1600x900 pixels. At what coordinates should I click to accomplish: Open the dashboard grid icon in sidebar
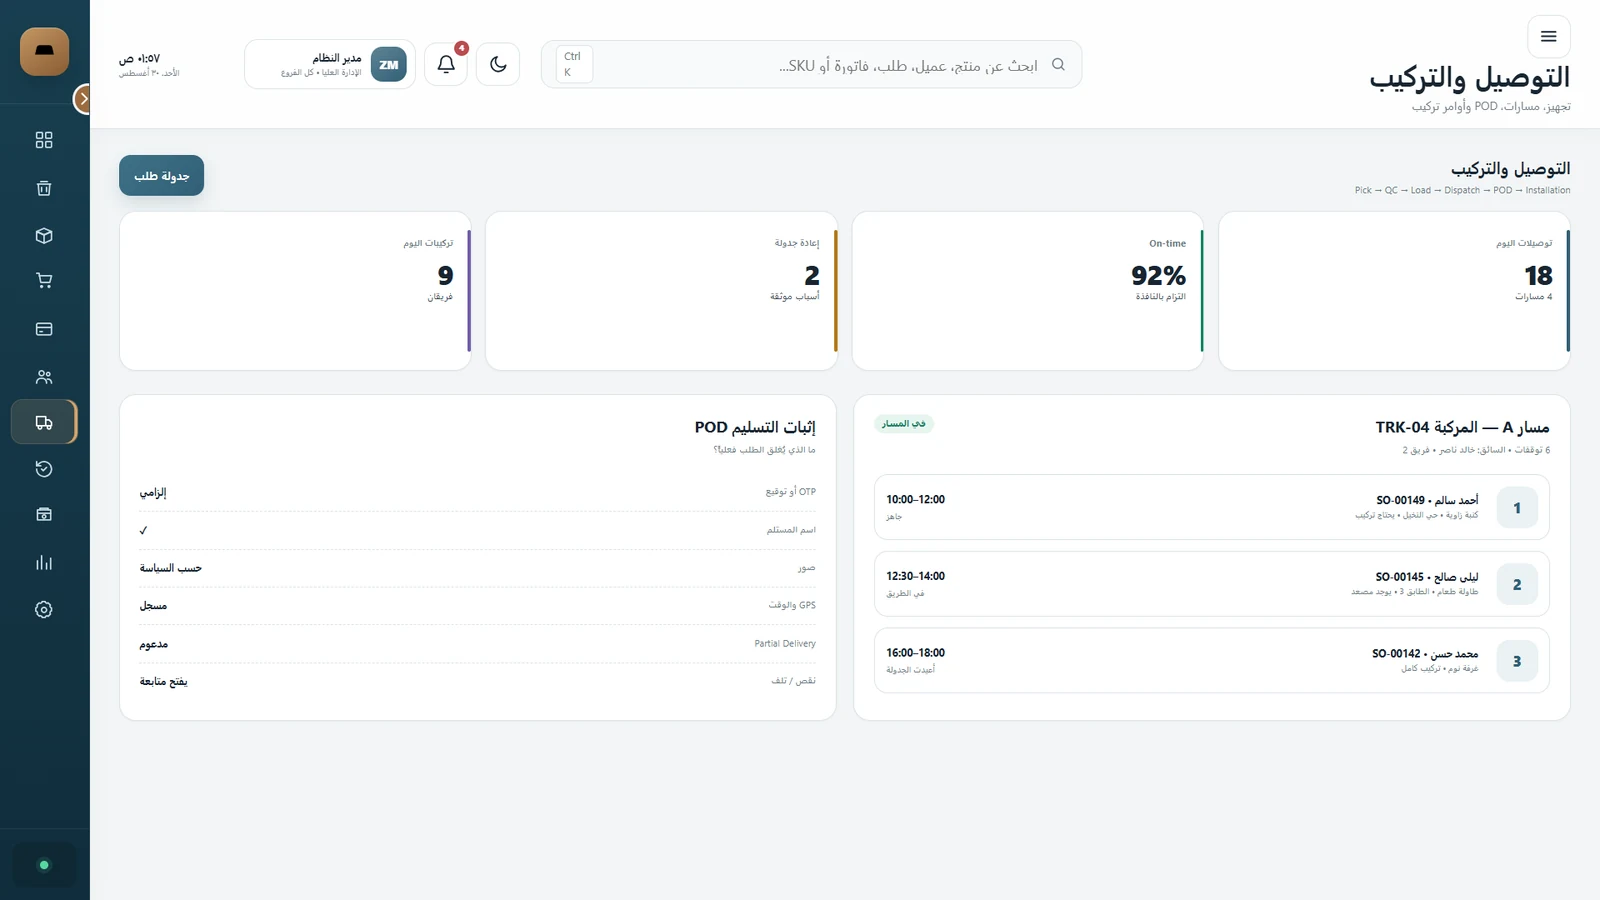(44, 140)
